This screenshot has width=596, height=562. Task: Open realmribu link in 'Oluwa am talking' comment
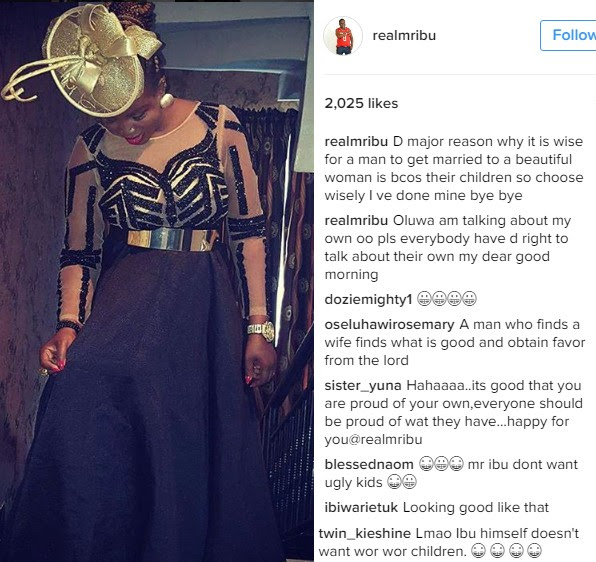(x=356, y=220)
